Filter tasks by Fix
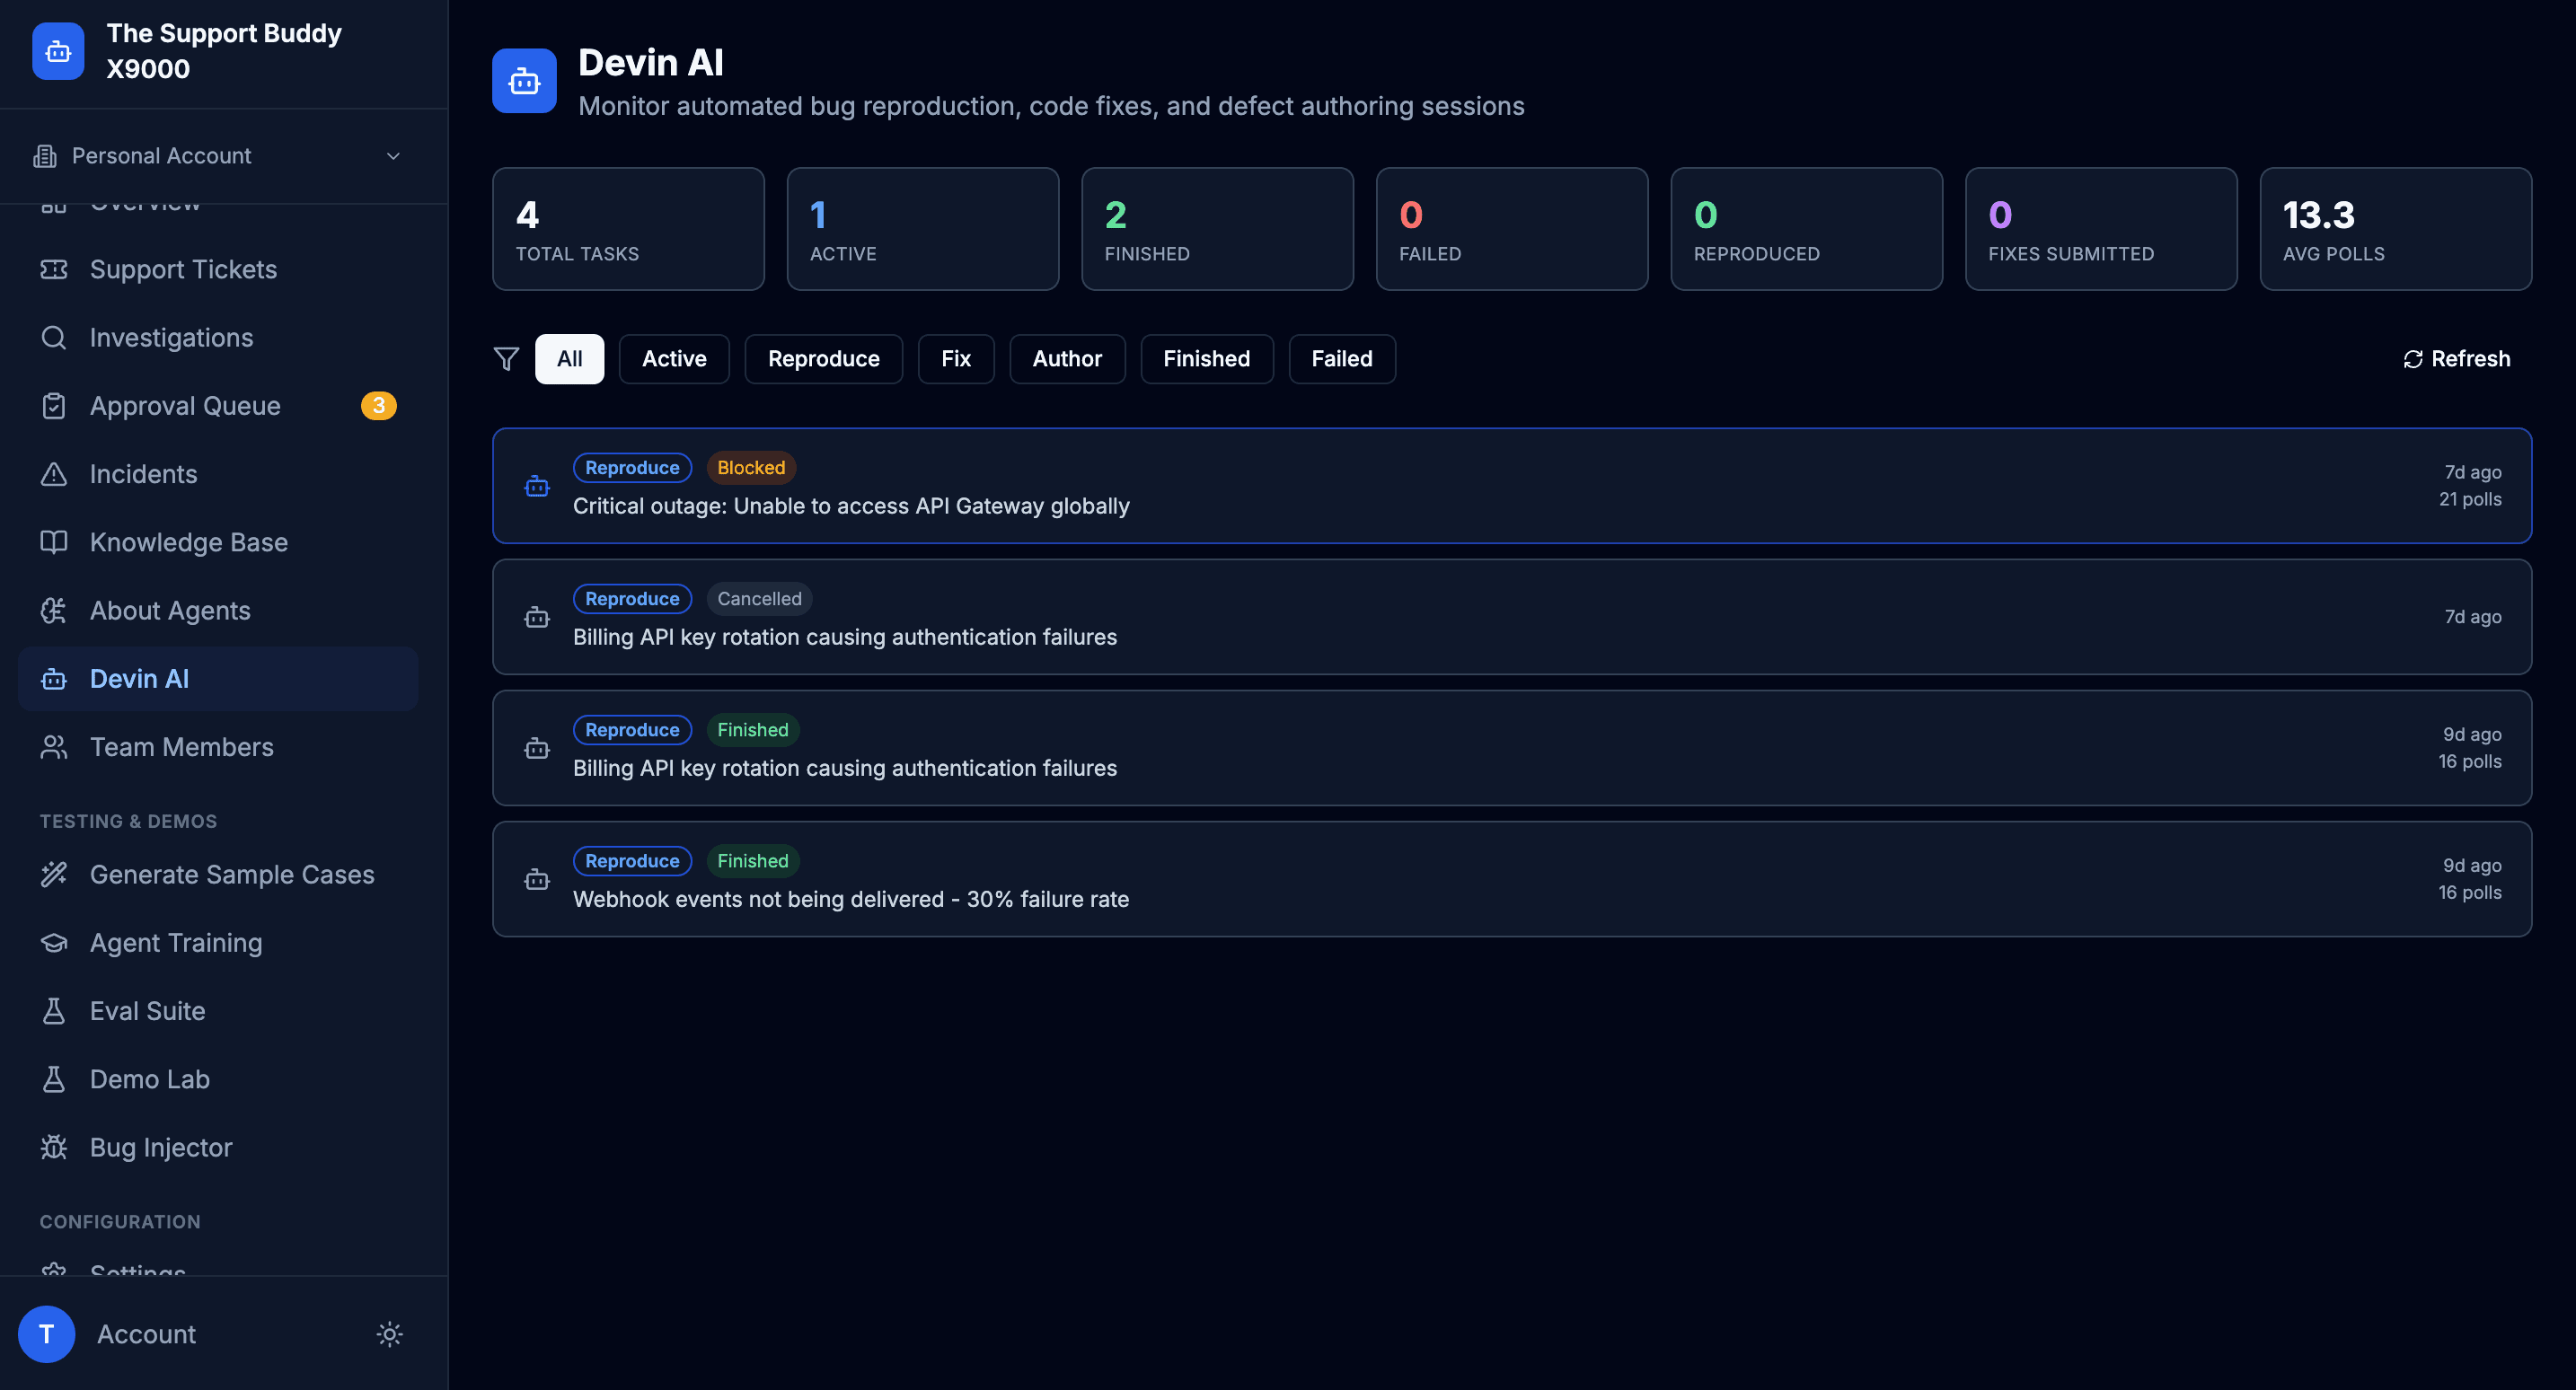The height and width of the screenshot is (1390, 2576). point(956,359)
